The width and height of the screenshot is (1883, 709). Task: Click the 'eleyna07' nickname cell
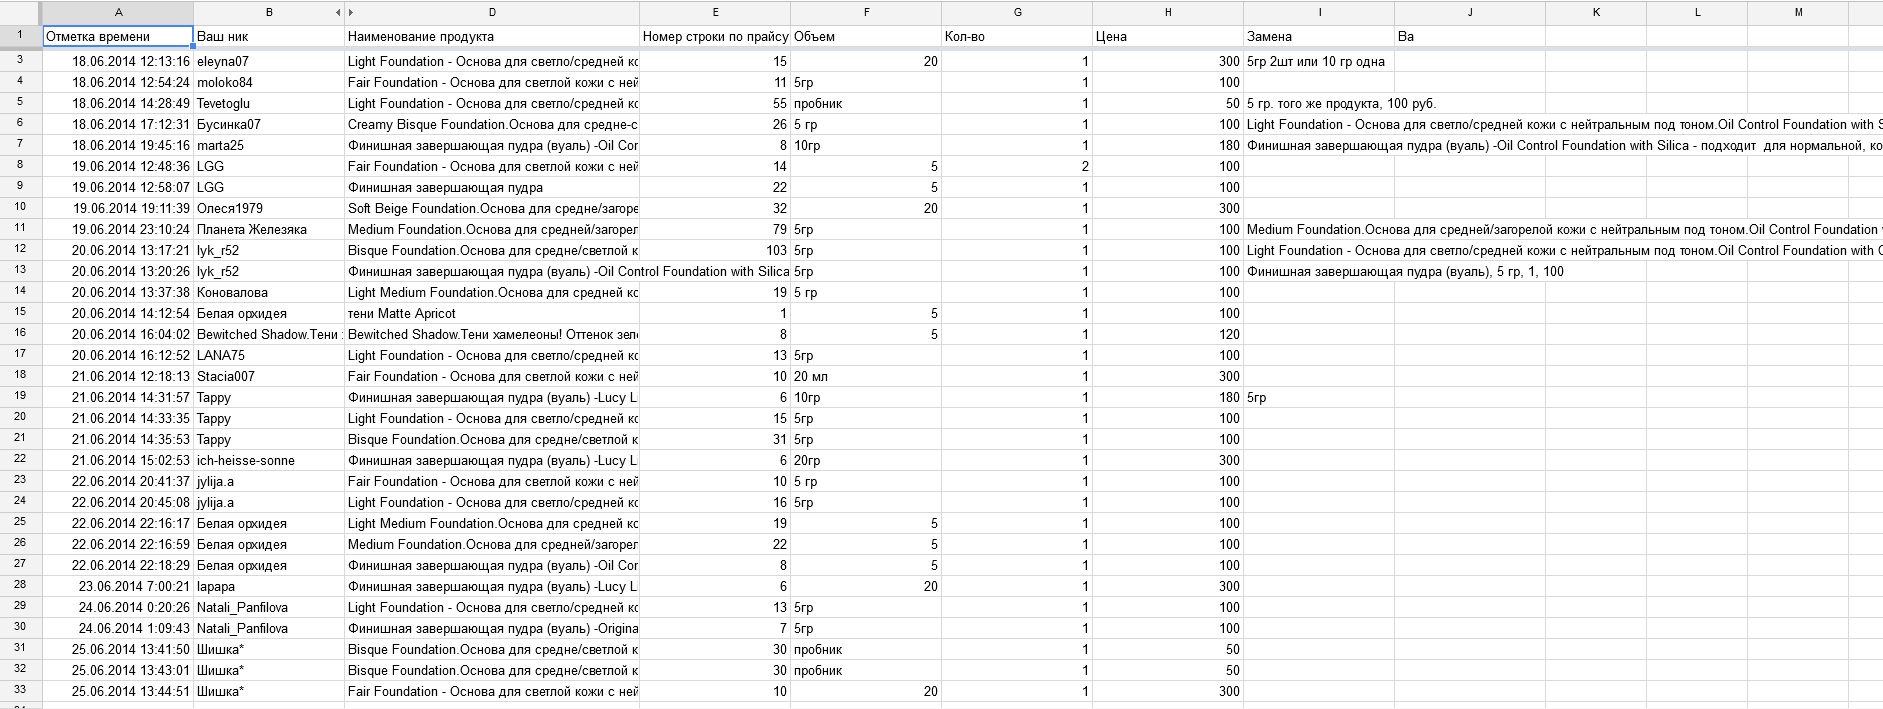pos(268,62)
